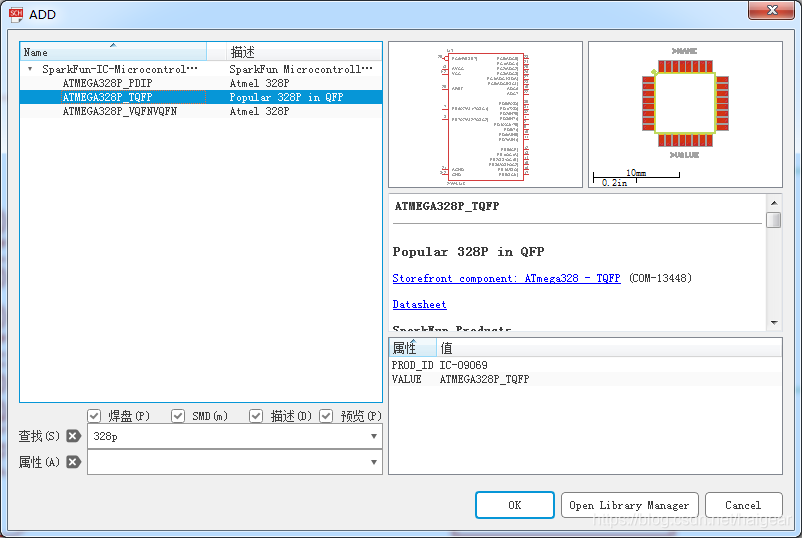Follow the Storefront component ATmega328 TQFP link
The height and width of the screenshot is (538, 802).
click(506, 278)
